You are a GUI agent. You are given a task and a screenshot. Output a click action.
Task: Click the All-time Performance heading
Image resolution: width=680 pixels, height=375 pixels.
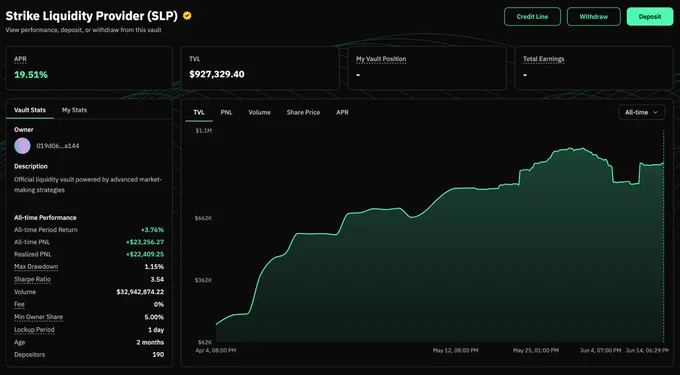[45, 218]
